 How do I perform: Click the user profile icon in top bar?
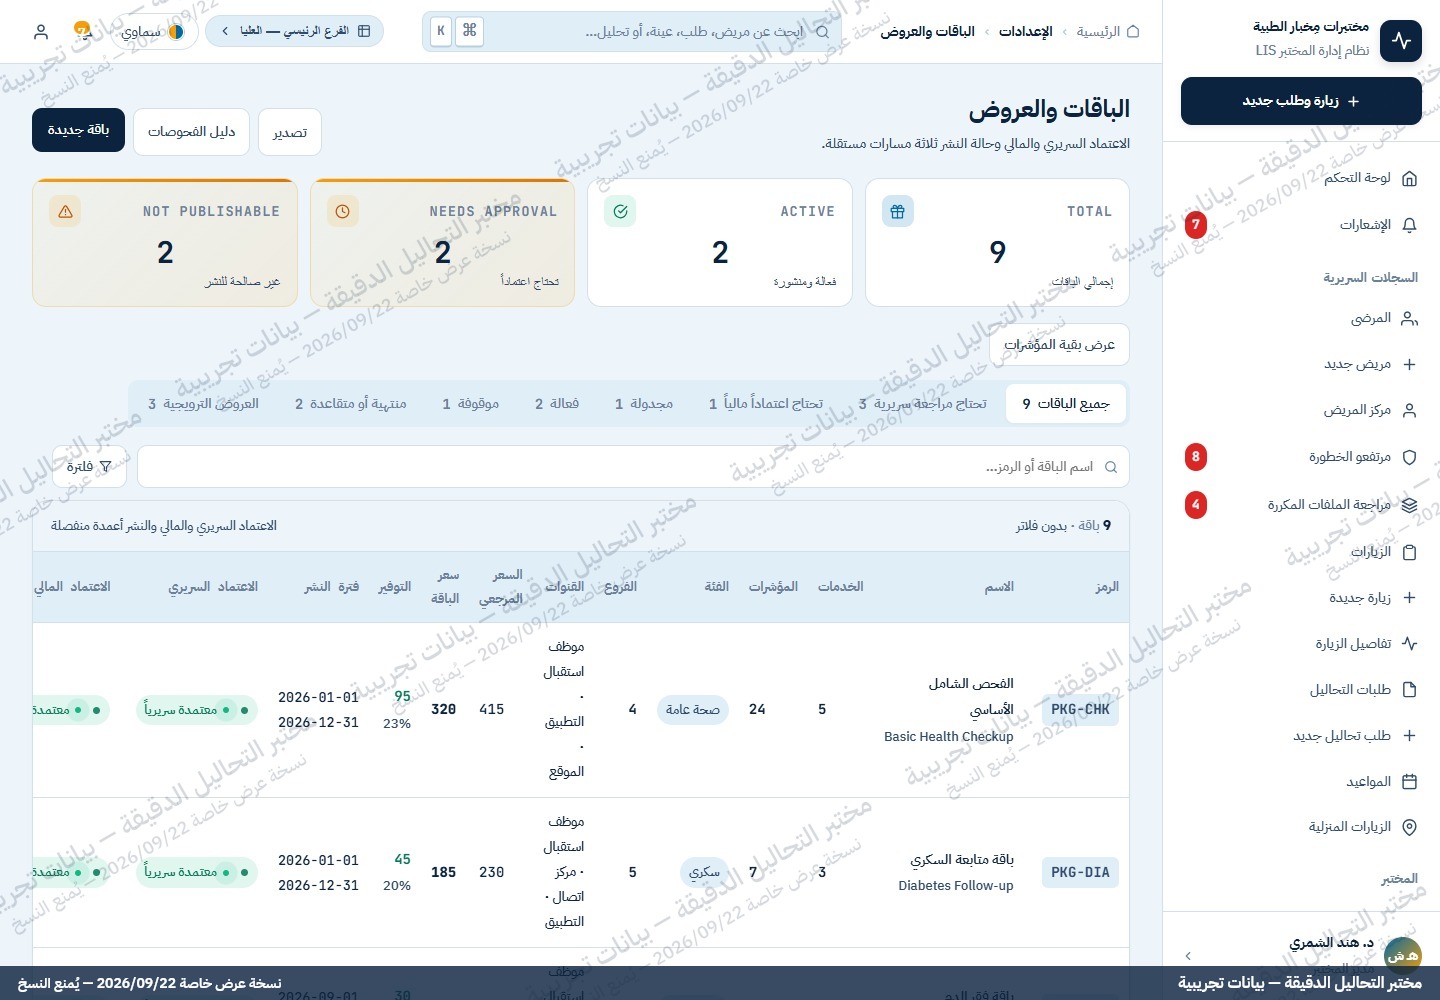pyautogui.click(x=41, y=32)
